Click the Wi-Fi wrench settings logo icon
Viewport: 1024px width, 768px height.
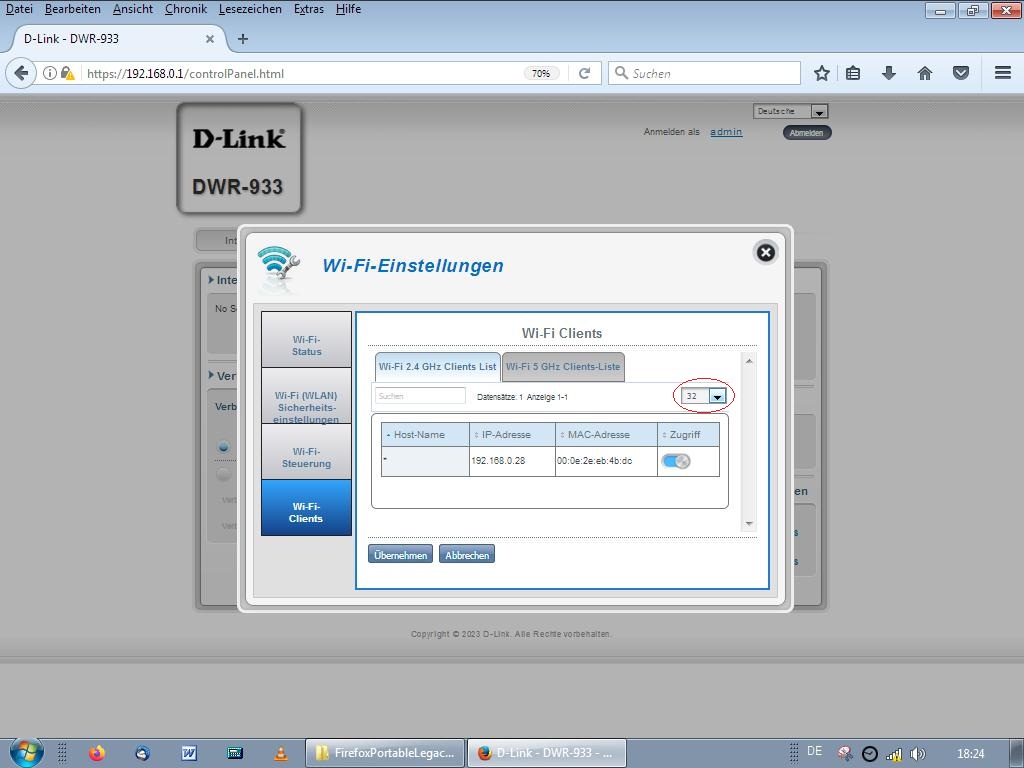click(x=279, y=264)
